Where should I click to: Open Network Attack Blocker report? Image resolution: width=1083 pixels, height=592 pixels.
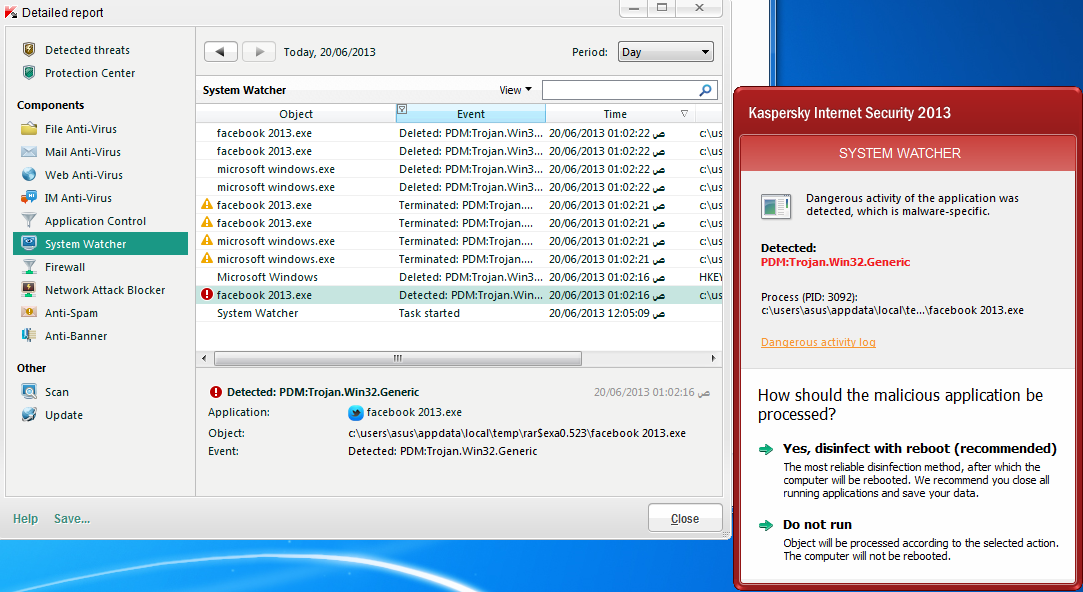(x=105, y=289)
